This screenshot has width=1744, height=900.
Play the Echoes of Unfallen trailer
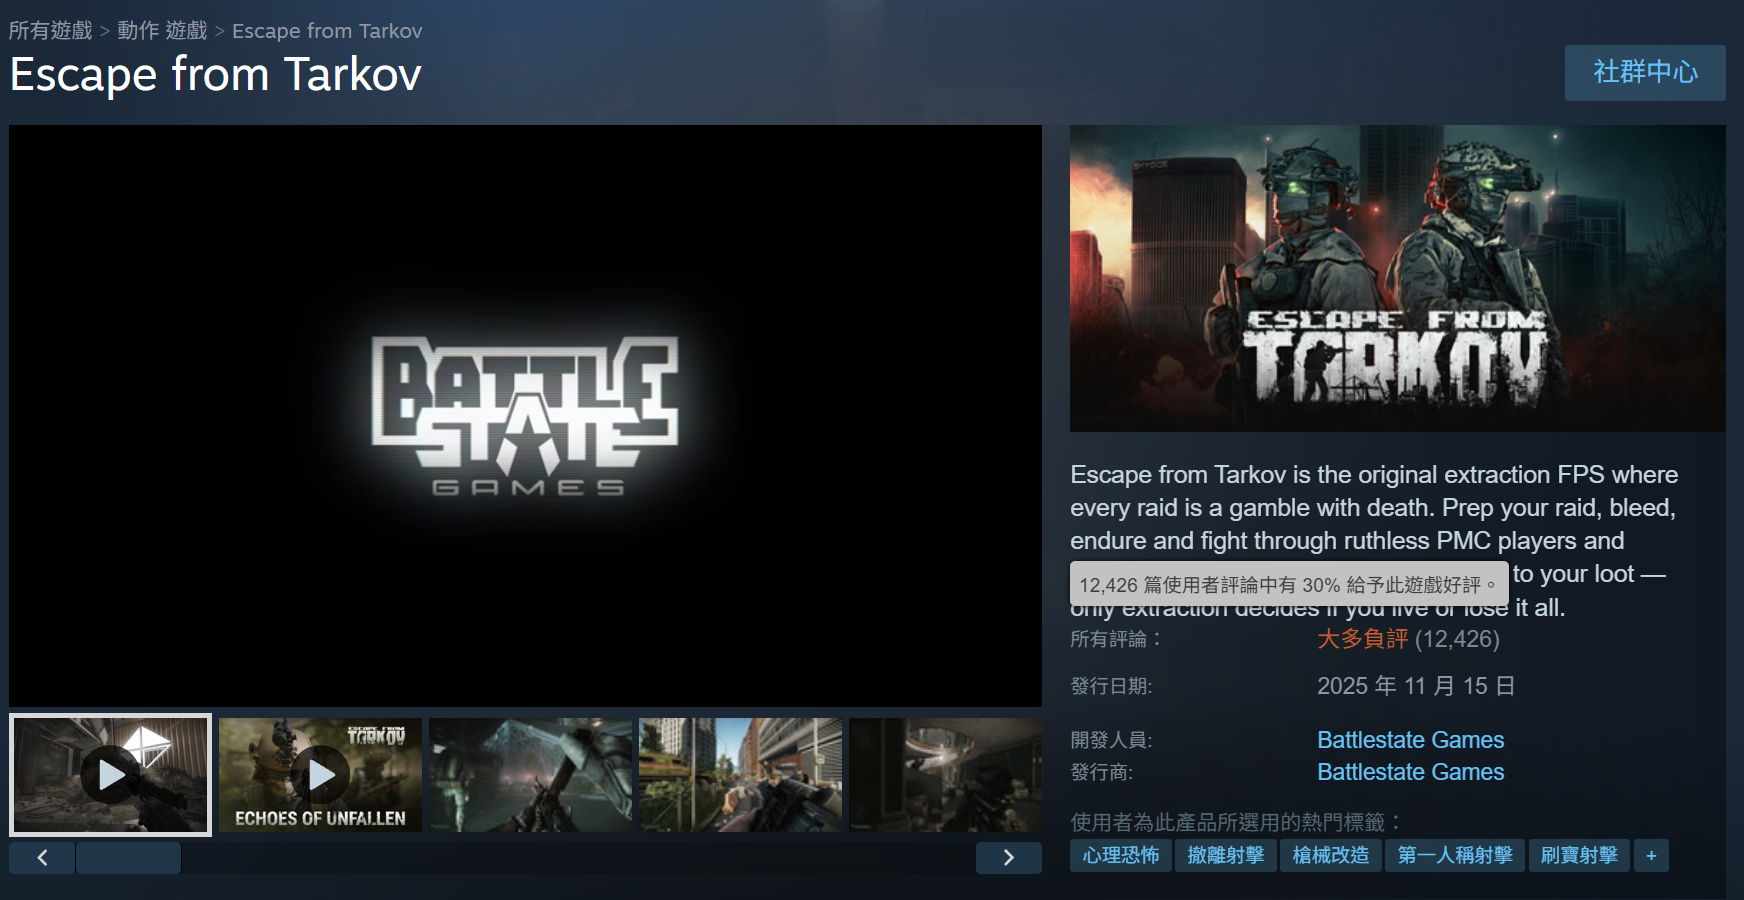(320, 774)
